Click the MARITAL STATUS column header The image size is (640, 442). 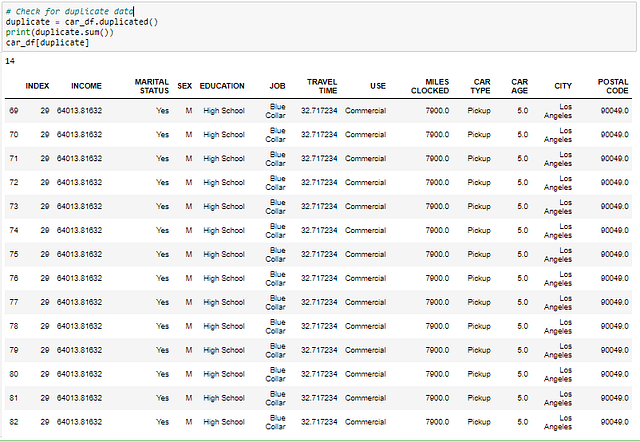coord(151,86)
